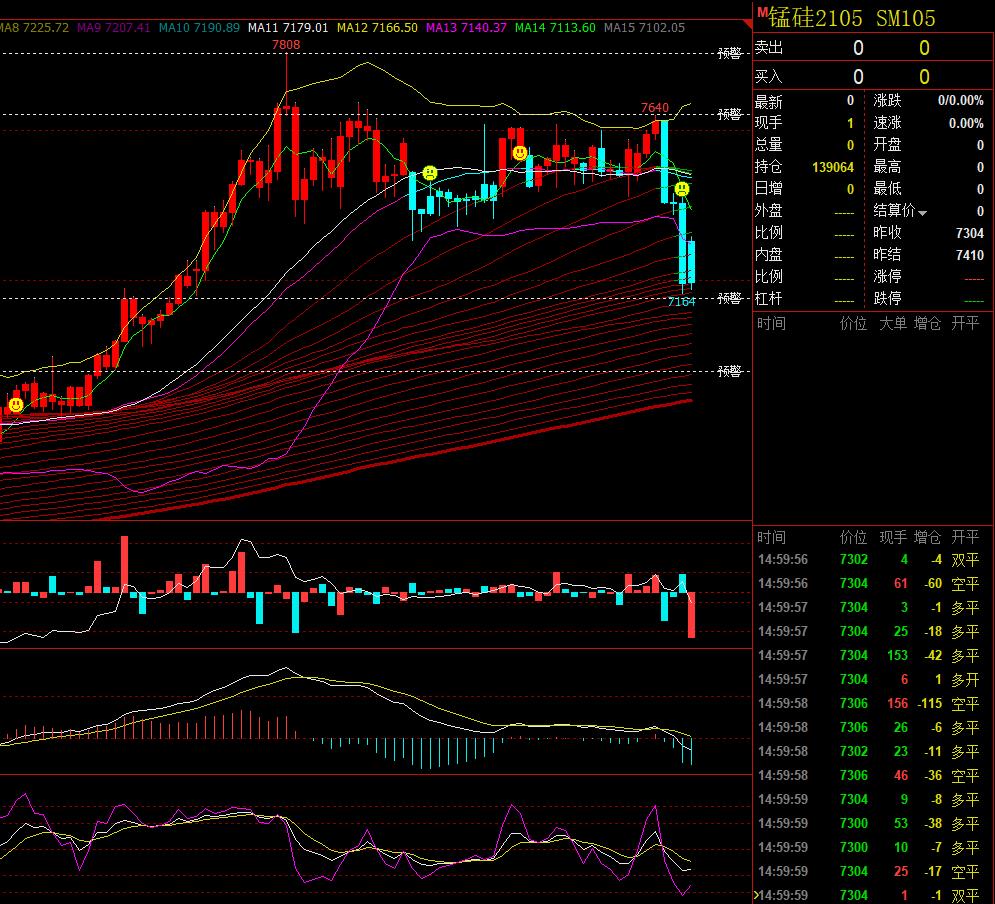The height and width of the screenshot is (904, 995).
Task: Click the MA13 7140.37 indicator label
Action: tap(466, 27)
